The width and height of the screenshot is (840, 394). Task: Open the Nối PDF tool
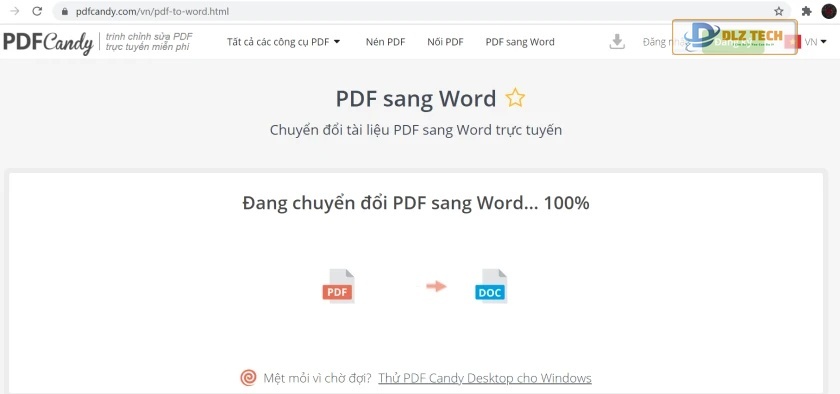[445, 42]
